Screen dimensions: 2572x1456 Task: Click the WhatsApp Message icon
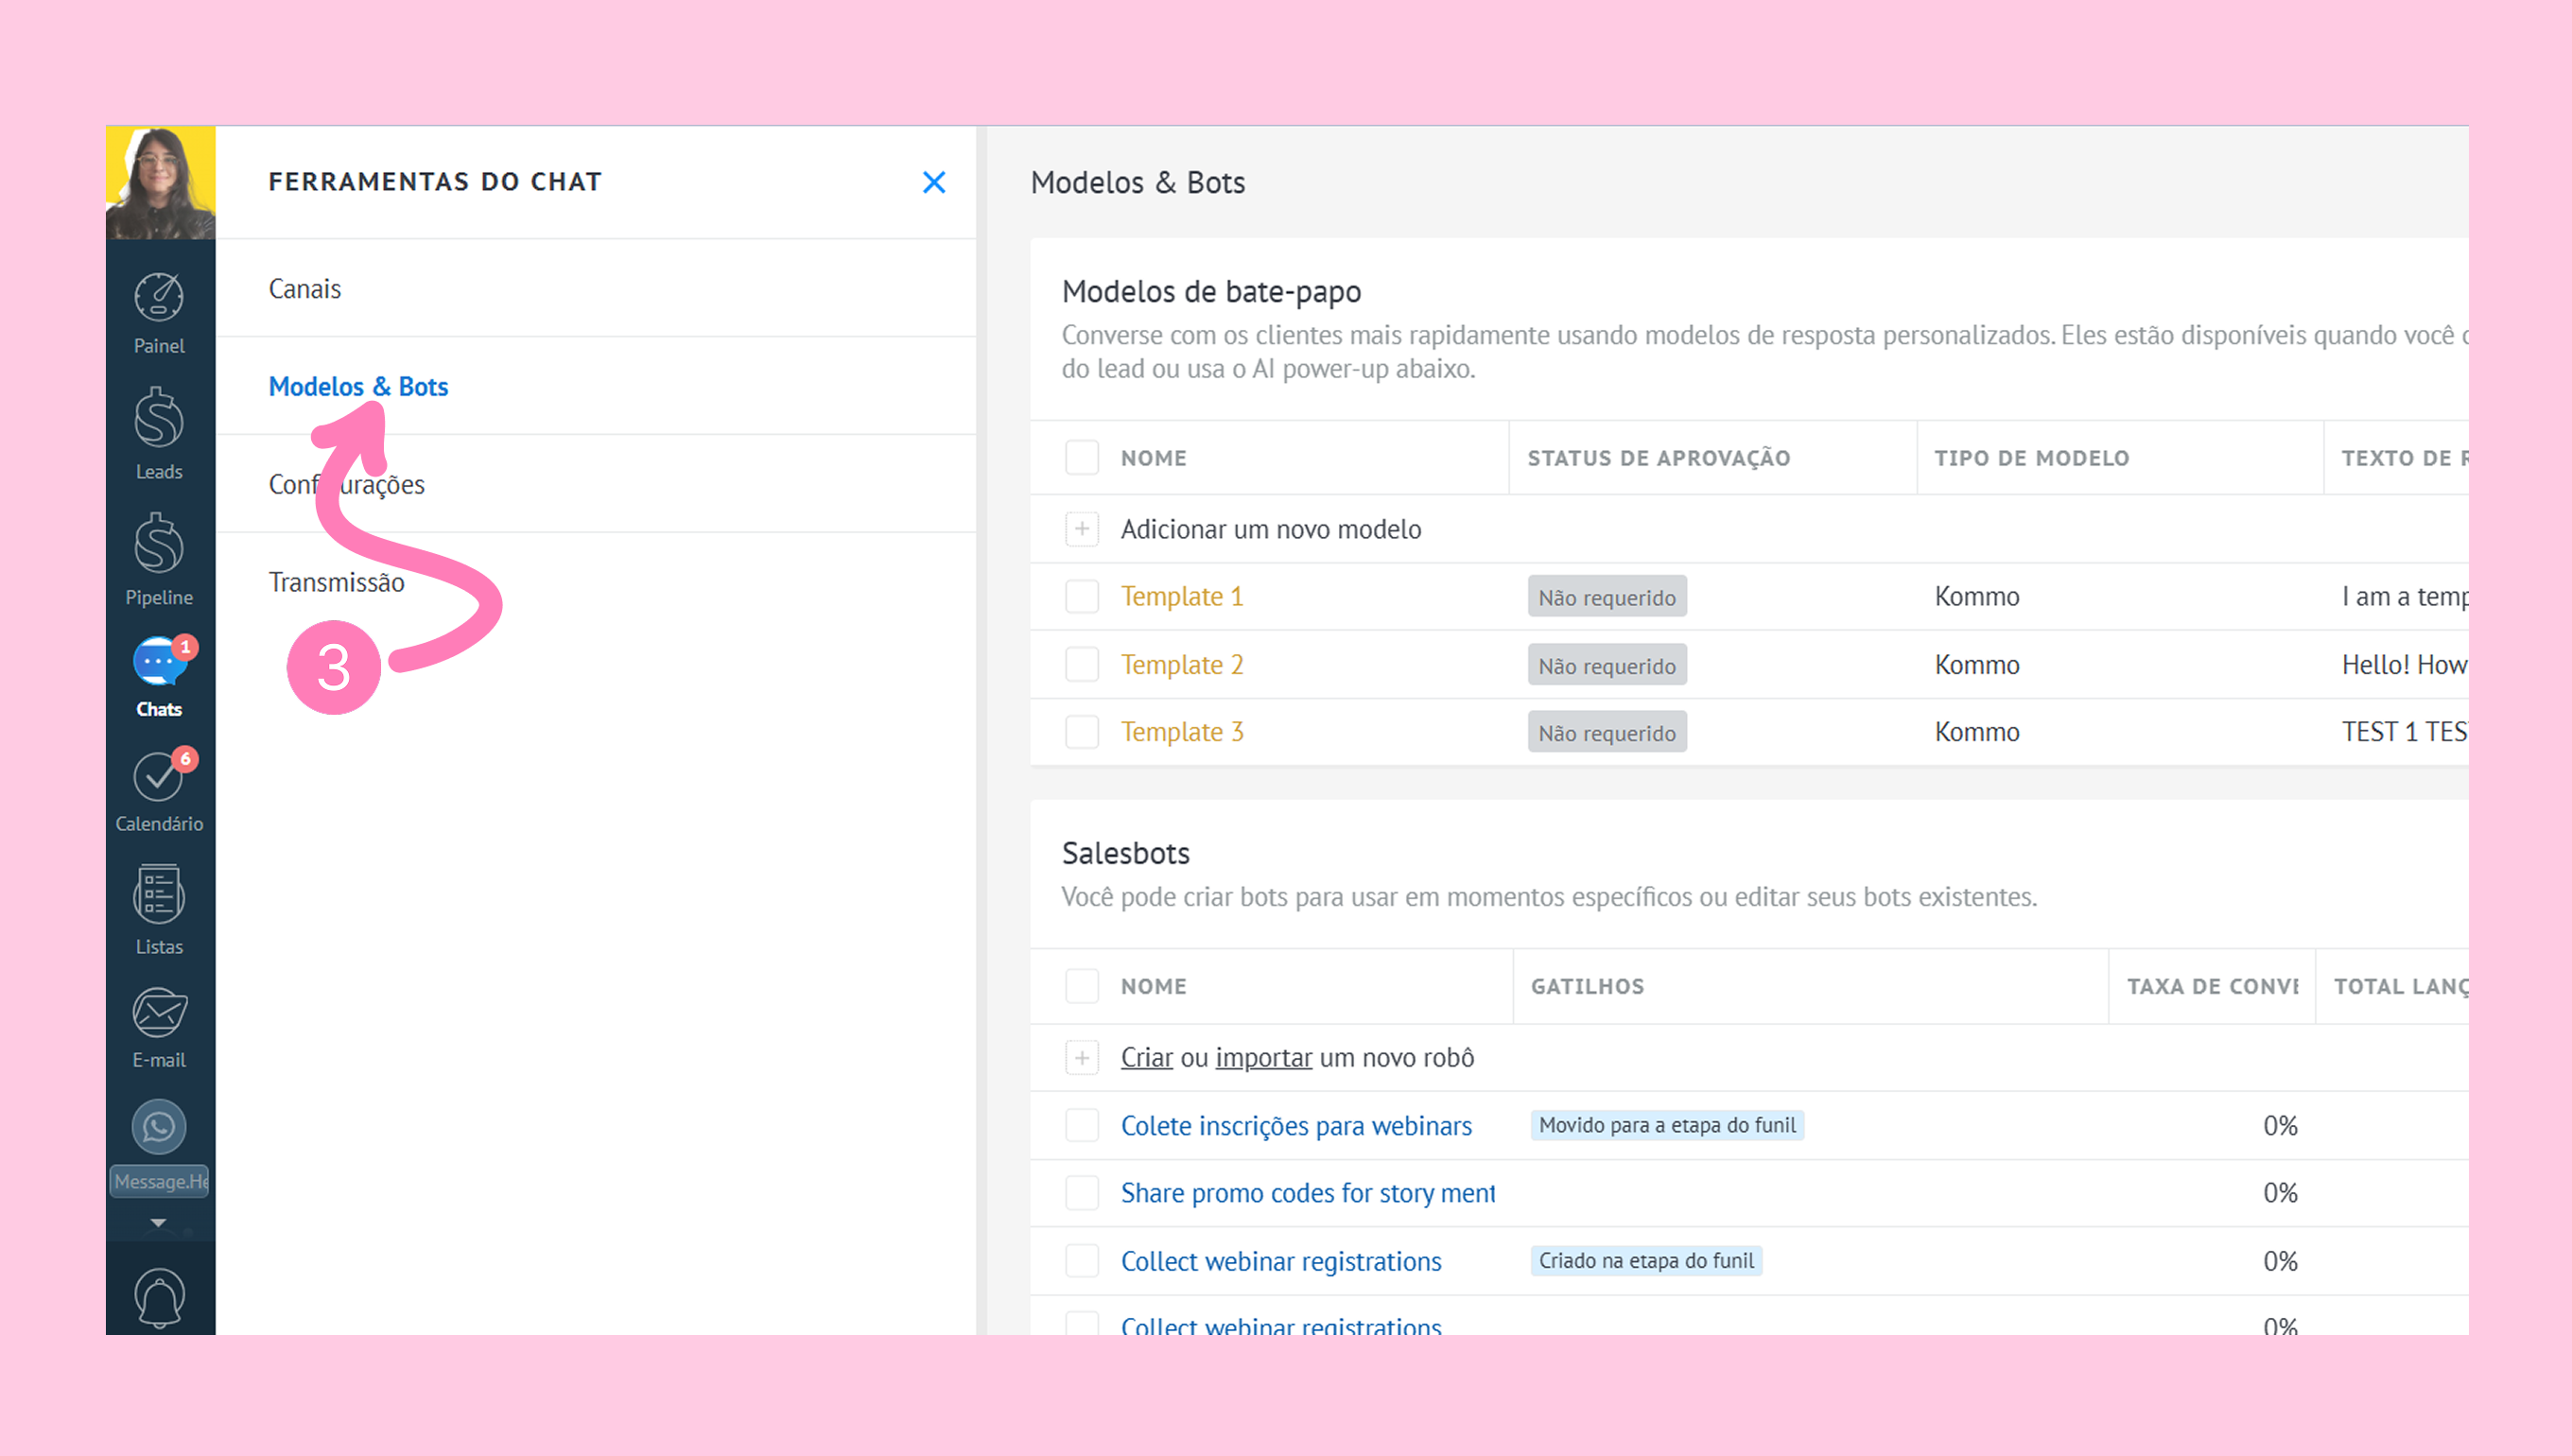(x=159, y=1127)
